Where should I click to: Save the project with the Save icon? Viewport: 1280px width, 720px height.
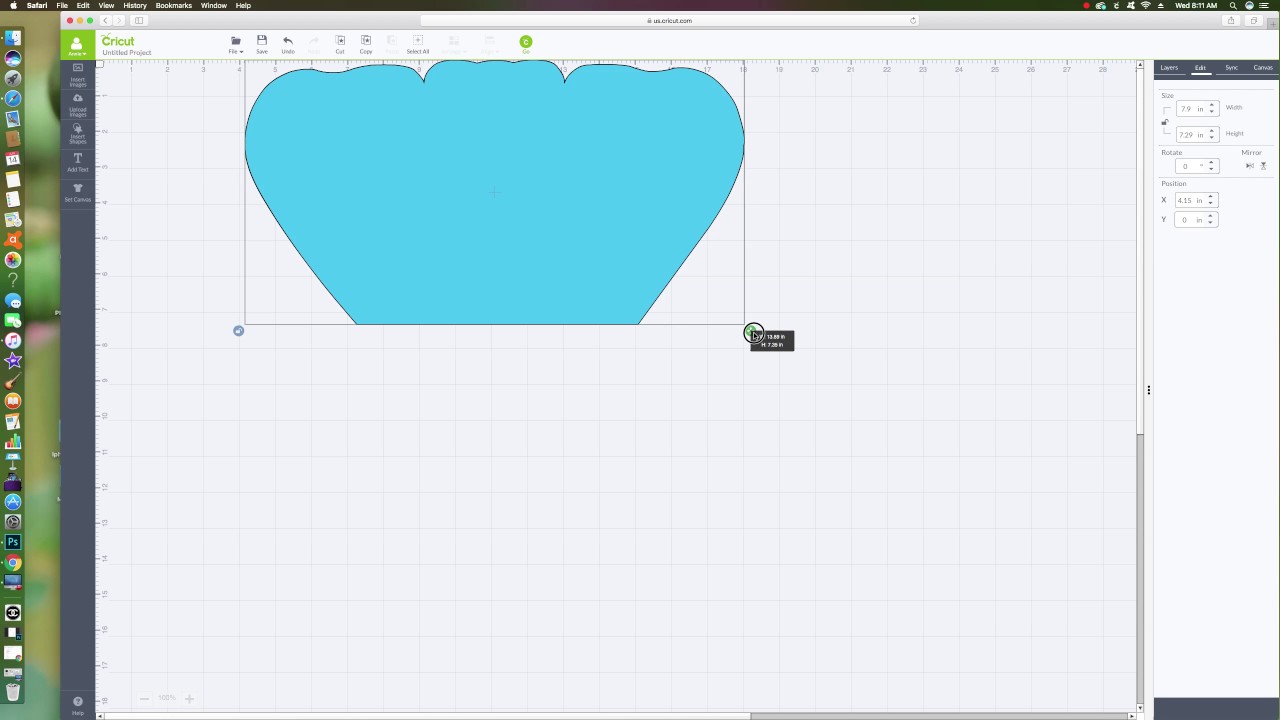(x=262, y=44)
